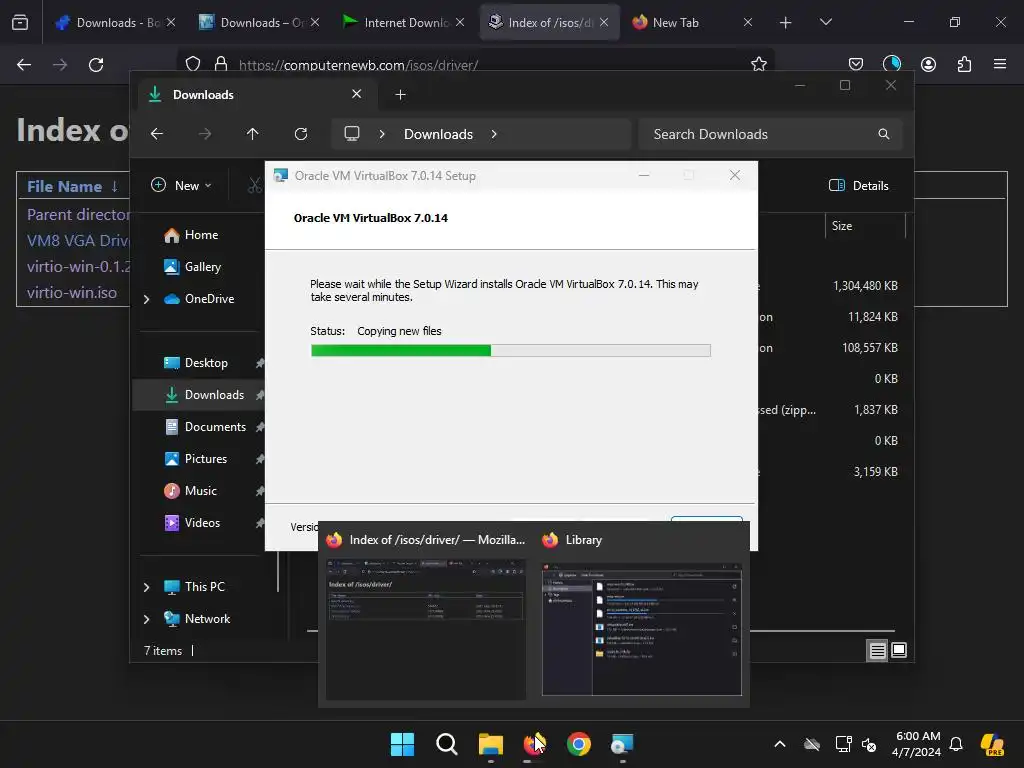Open Firefox extensions puzzle icon
The width and height of the screenshot is (1024, 768).
[964, 64]
